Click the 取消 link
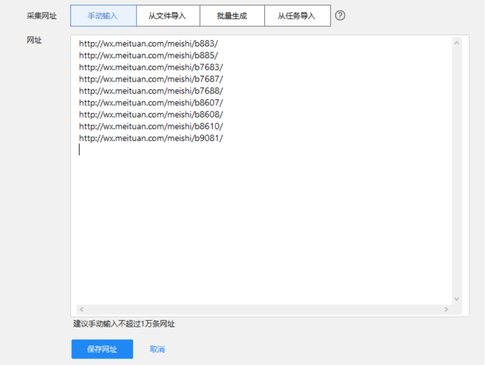Screen dimensions: 485x365 [x=157, y=349]
